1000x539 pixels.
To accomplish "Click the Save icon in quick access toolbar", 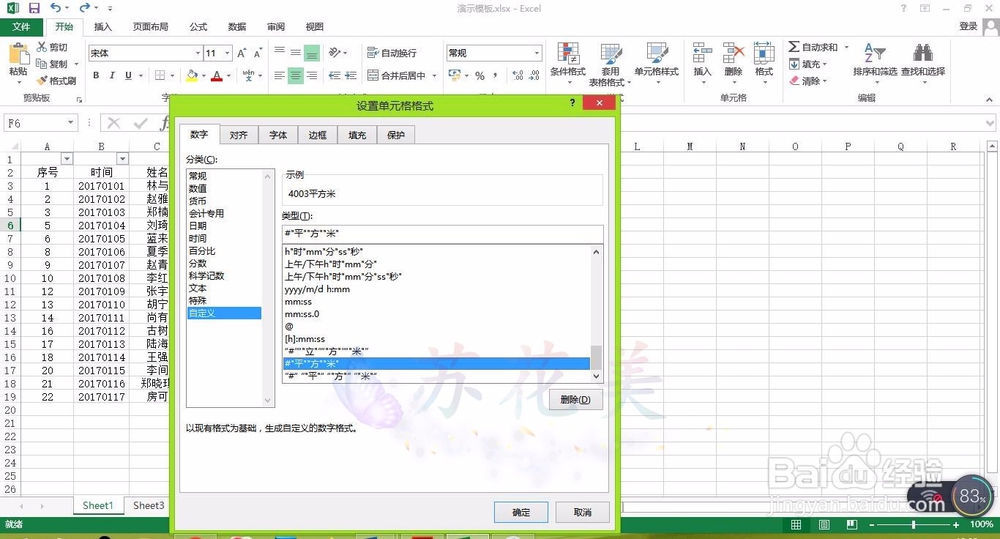I will click(x=34, y=8).
